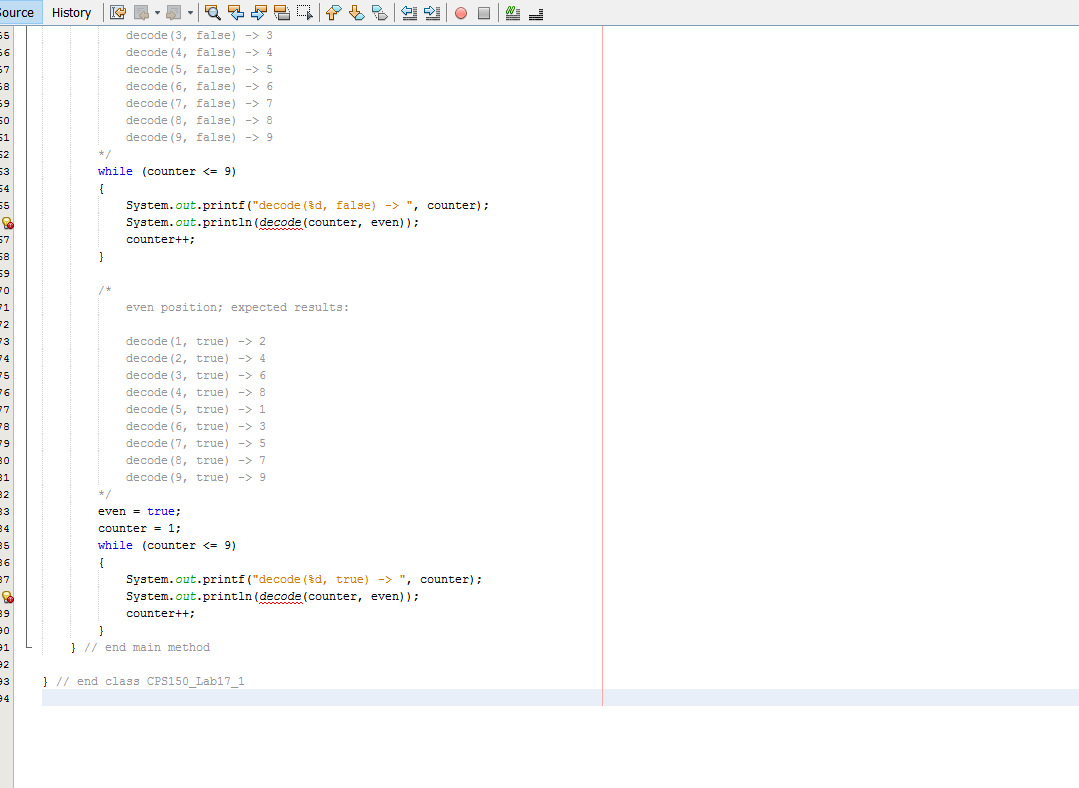Screen dimensions: 1079x788
Task: Click the Find Selection magnifier icon
Action: point(213,12)
